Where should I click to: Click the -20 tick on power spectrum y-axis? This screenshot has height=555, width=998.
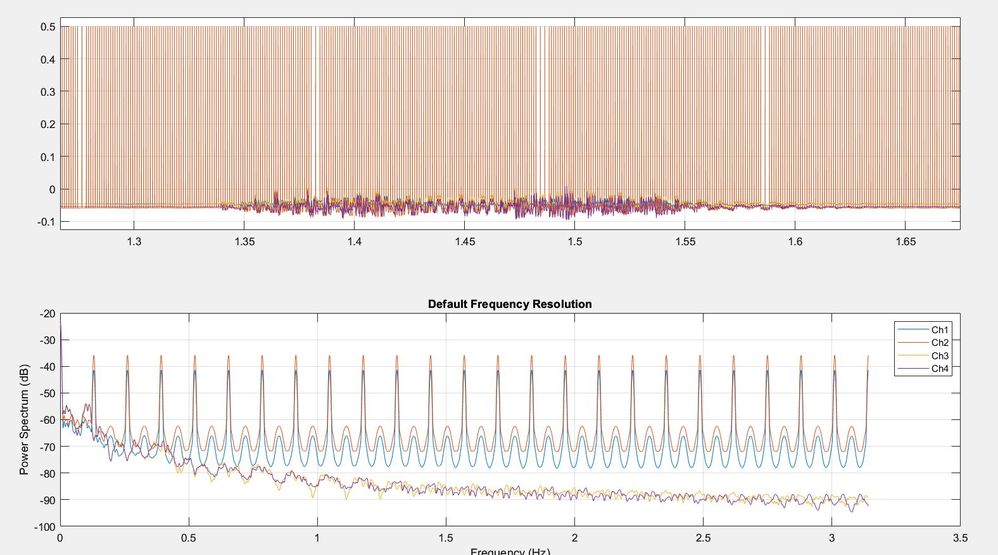coord(48,314)
